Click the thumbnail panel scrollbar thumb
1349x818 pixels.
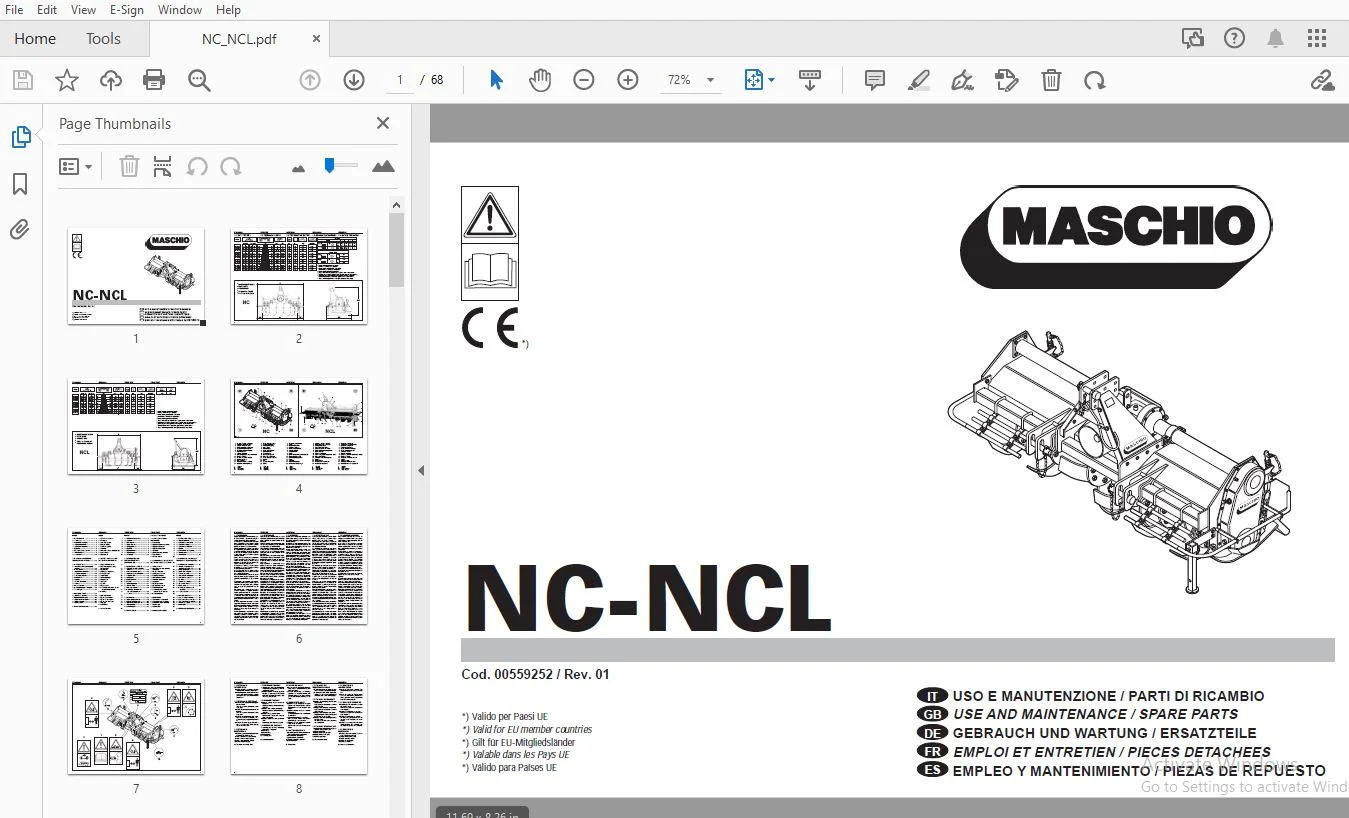pos(397,249)
